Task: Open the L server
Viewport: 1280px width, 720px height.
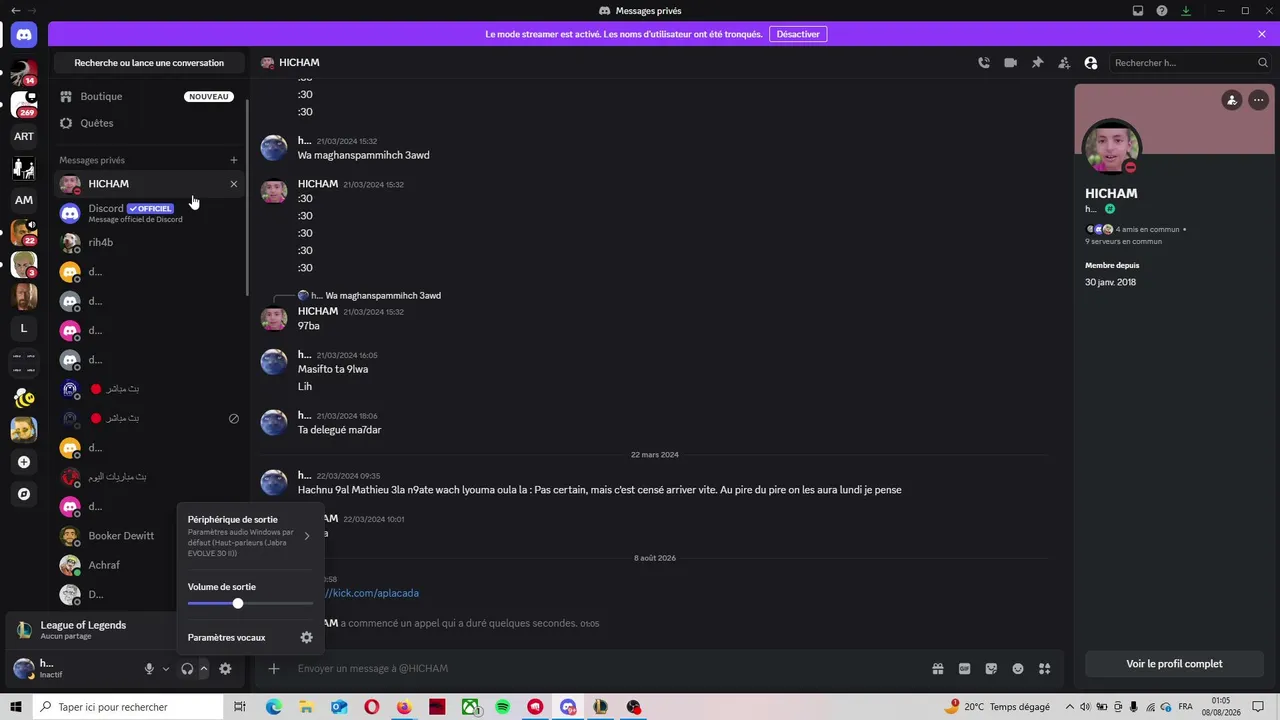Action: tap(24, 328)
